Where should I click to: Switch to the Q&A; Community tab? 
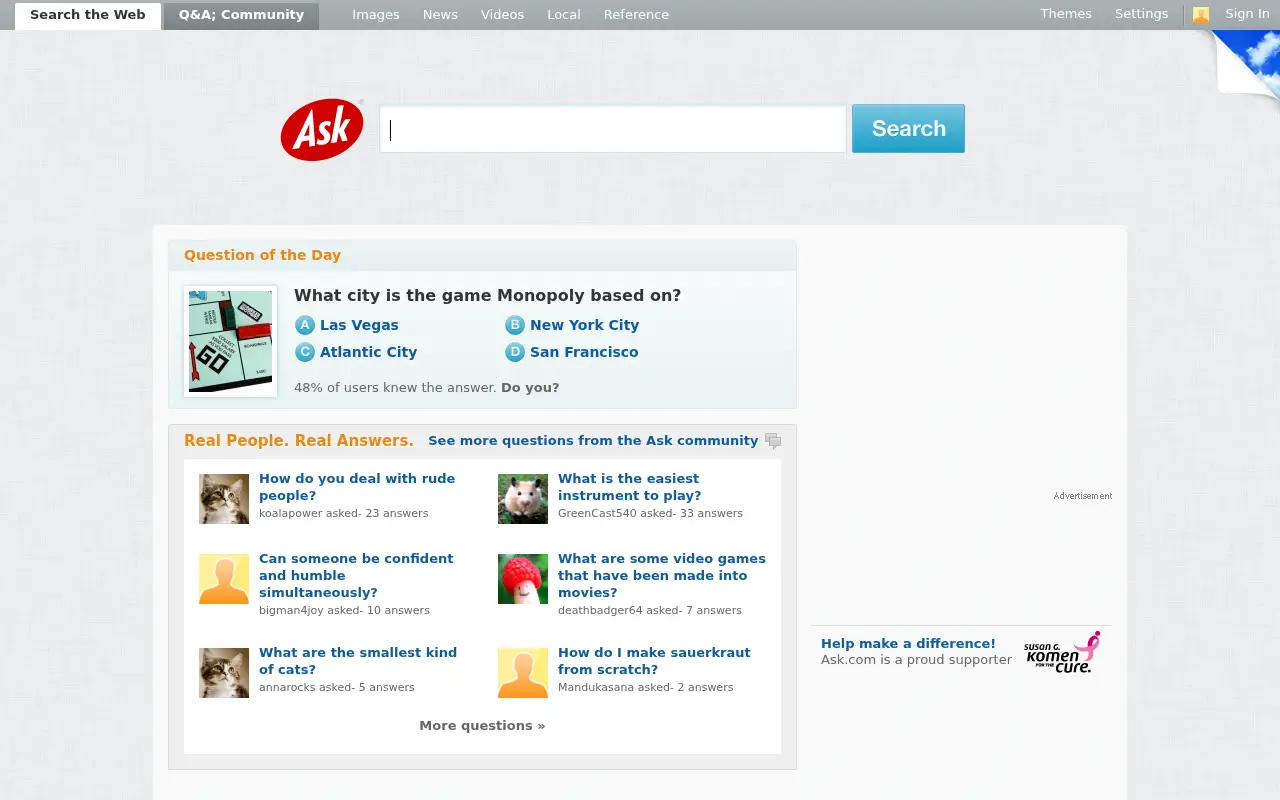pos(241,15)
